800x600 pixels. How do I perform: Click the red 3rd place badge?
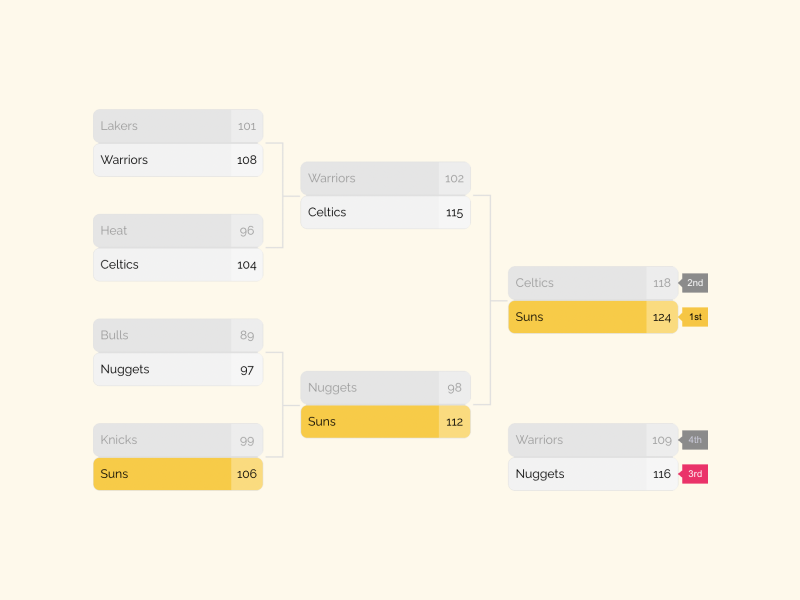point(694,474)
